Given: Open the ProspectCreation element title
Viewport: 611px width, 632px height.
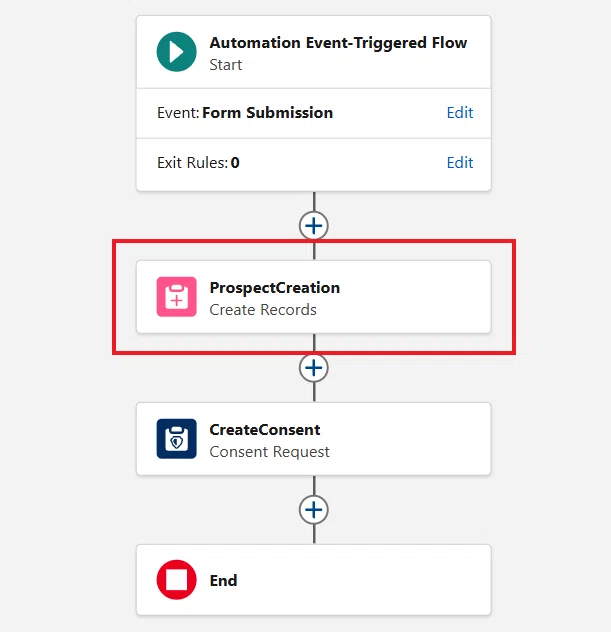Looking at the screenshot, I should tap(274, 288).
